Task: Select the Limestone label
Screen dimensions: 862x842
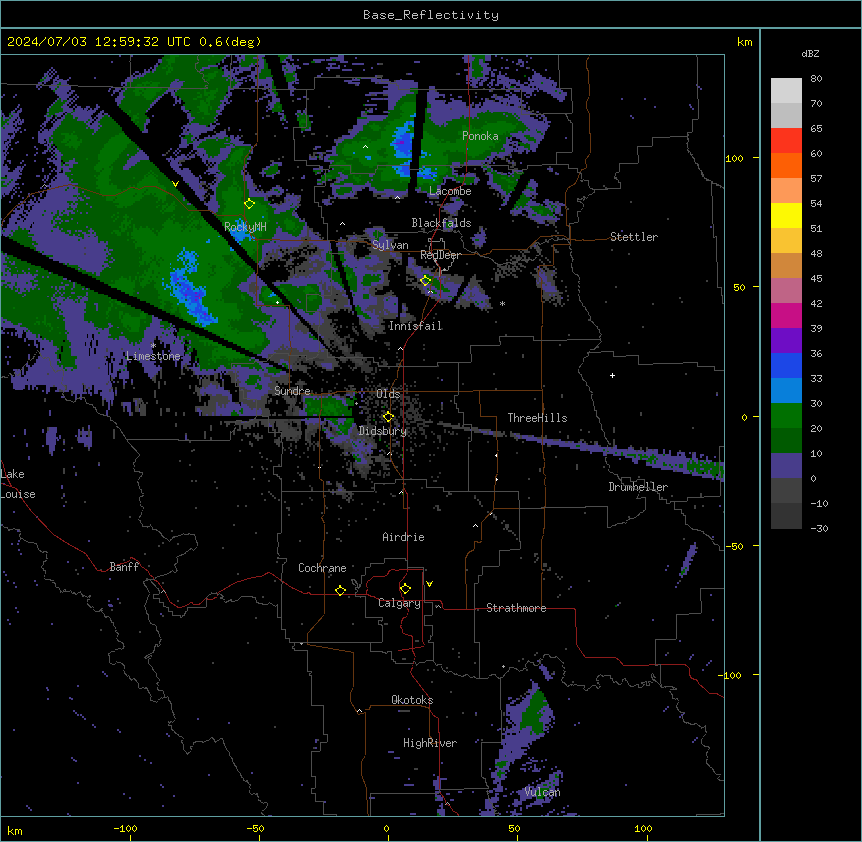Action: 153,356
